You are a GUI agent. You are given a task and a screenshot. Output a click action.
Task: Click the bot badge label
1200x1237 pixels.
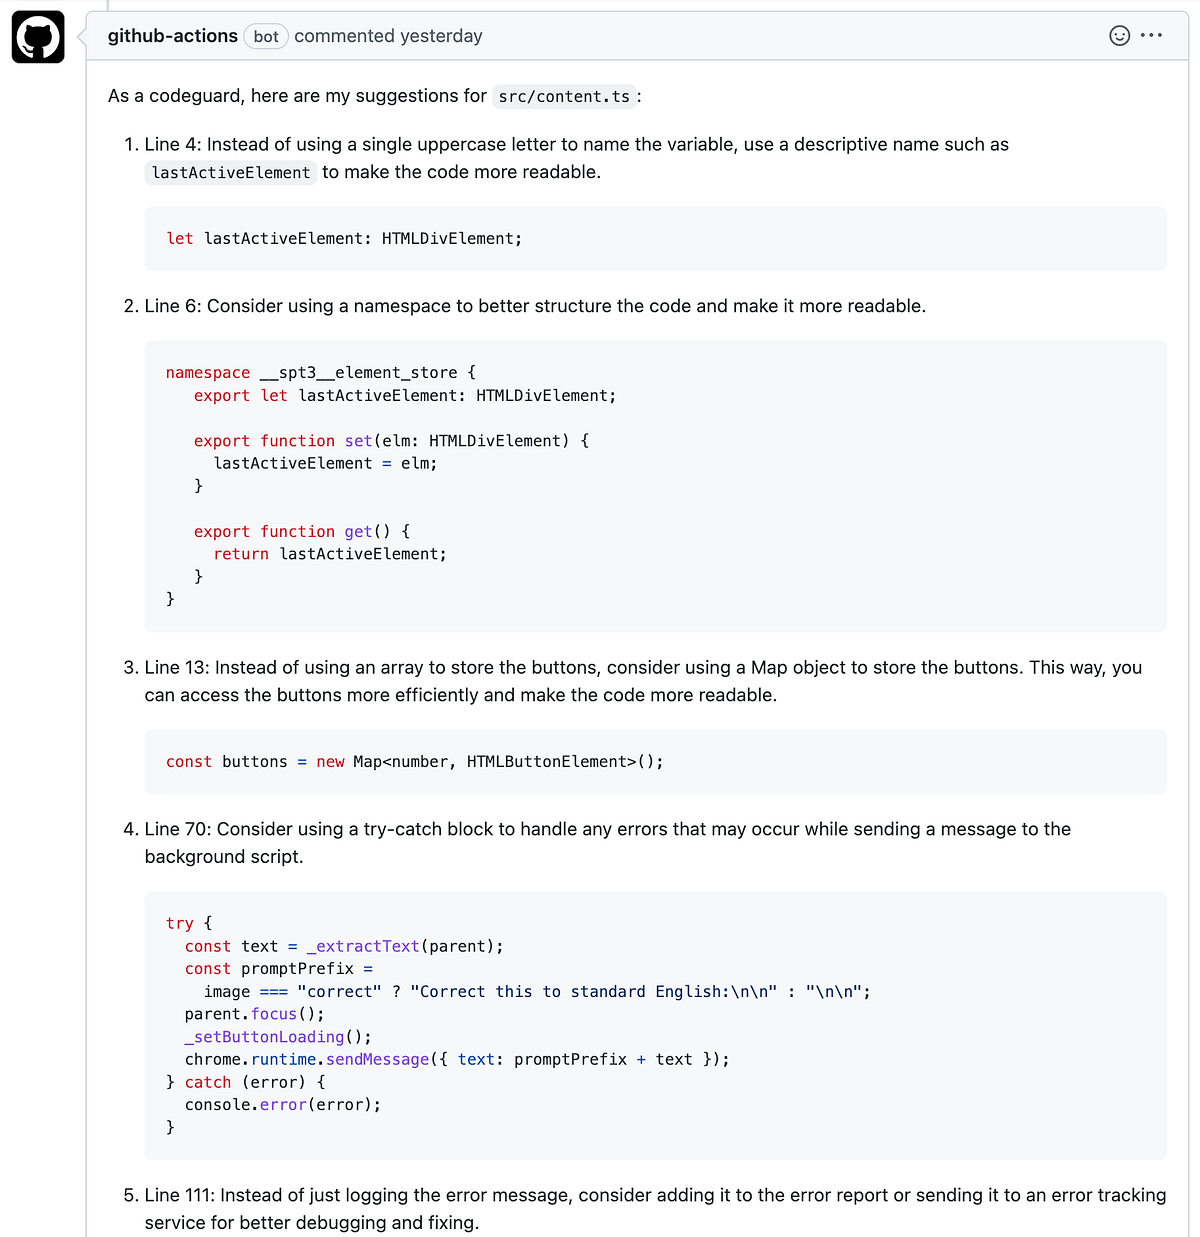coord(265,35)
